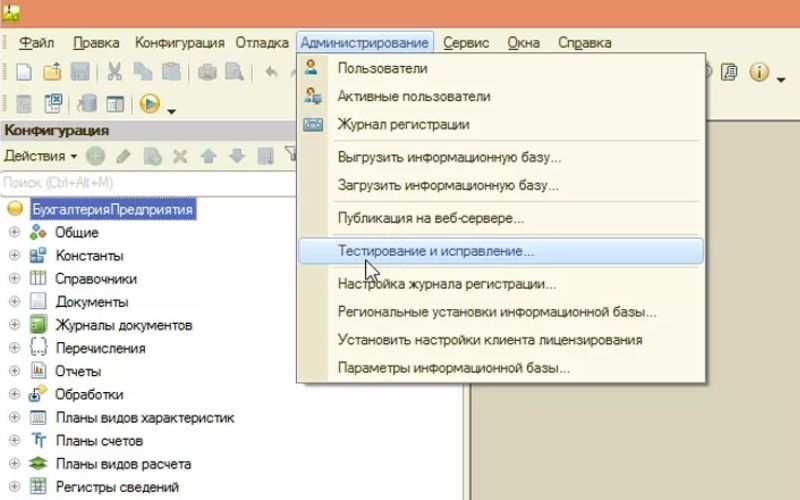The width and height of the screenshot is (800, 500).
Task: Click the Print preview icon
Action: point(235,72)
